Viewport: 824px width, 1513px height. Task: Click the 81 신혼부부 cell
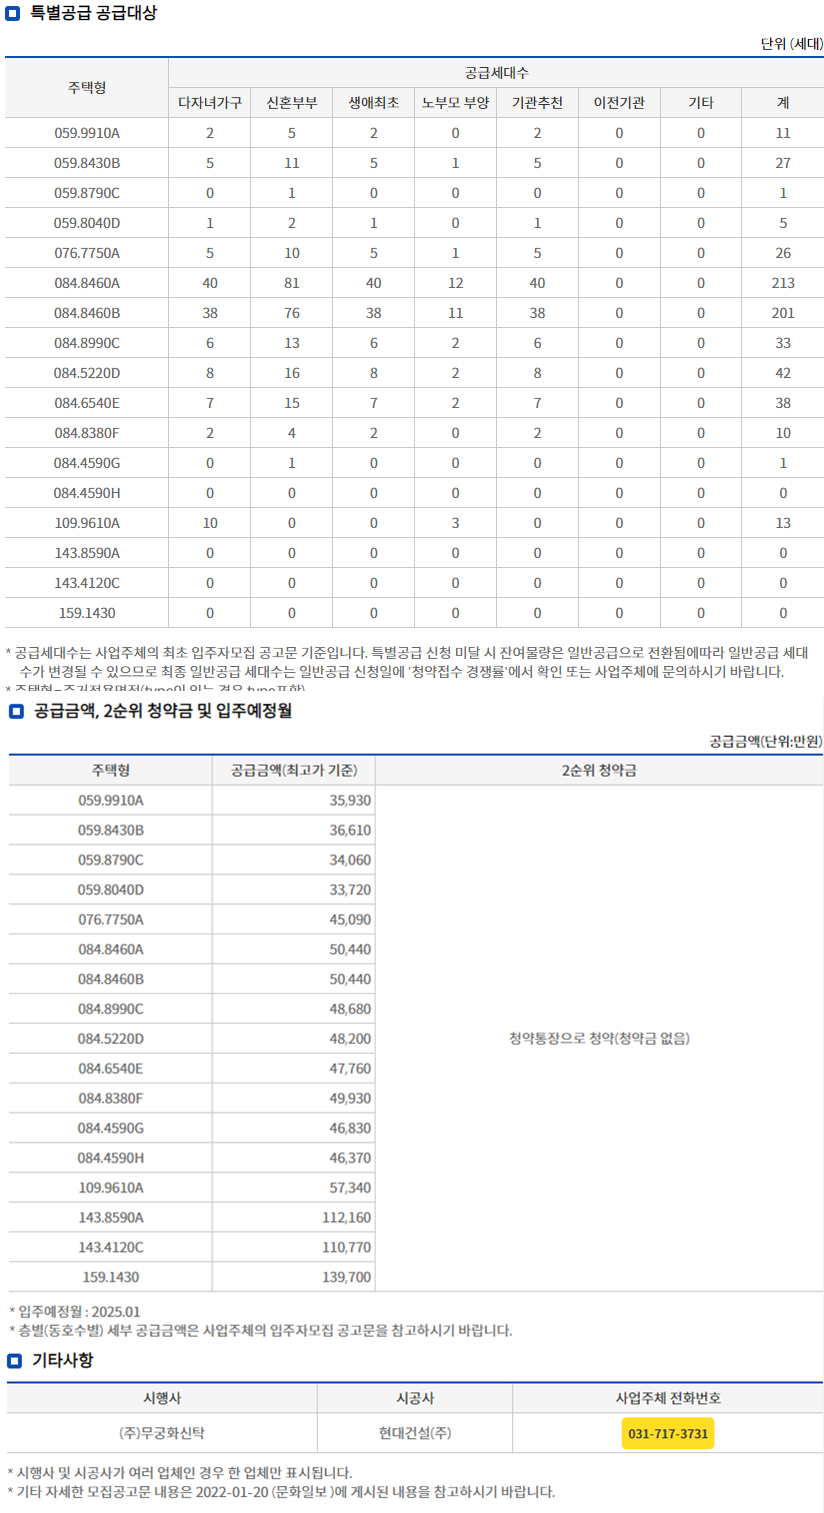click(292, 283)
